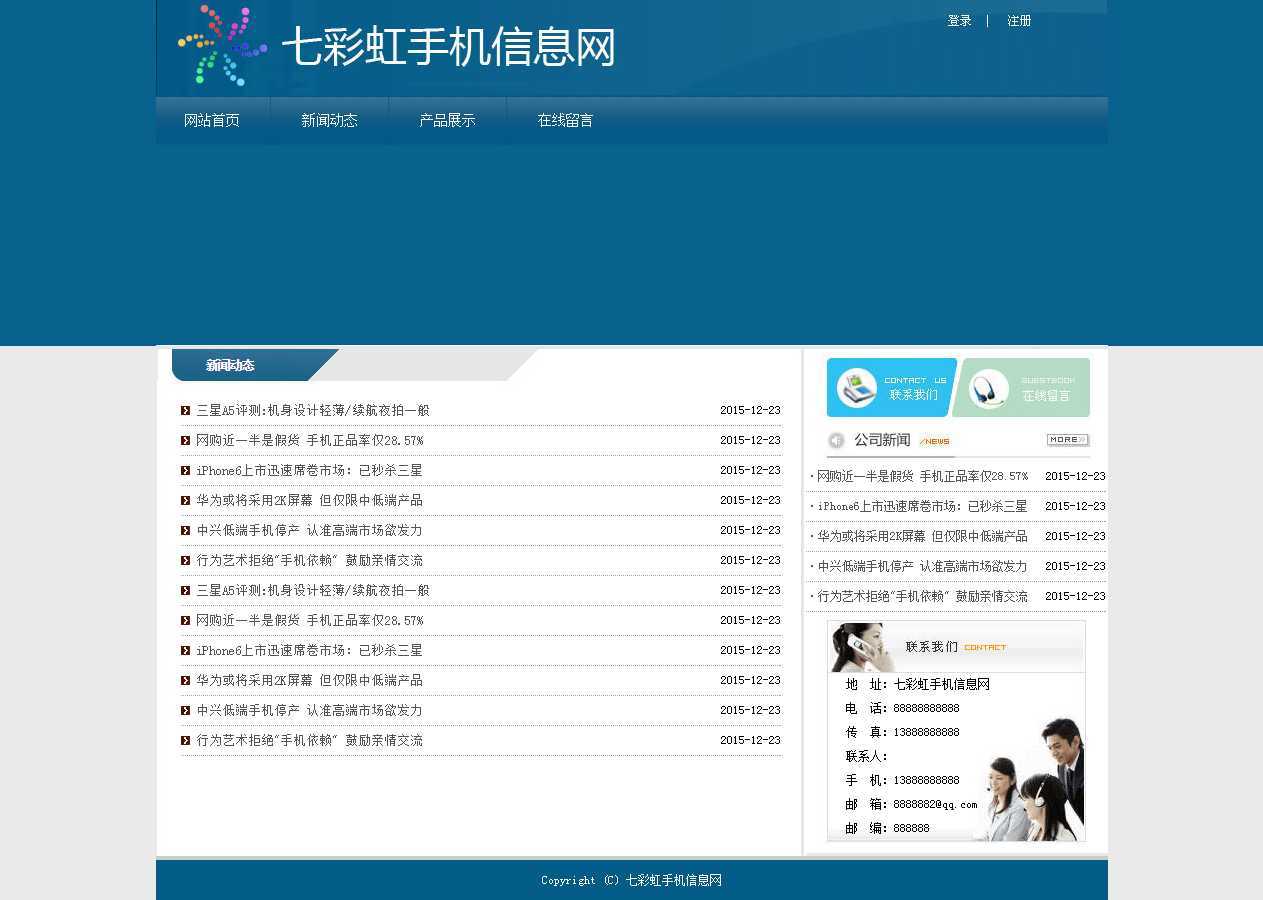
Task: Click the MORE button beside 公司新闻
Action: pos(1067,440)
